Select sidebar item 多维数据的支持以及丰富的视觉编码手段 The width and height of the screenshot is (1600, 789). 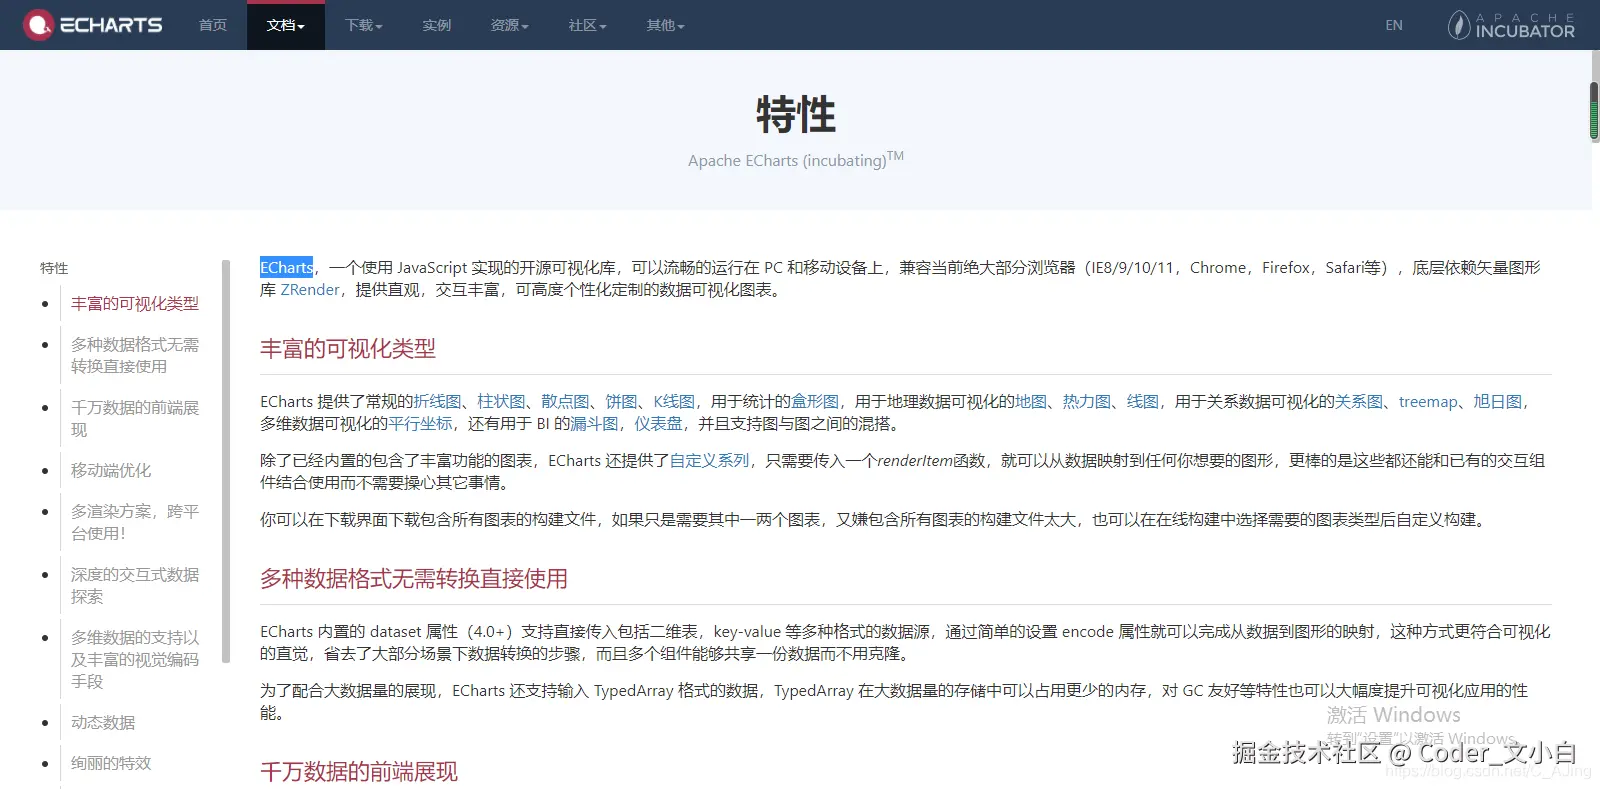click(135, 659)
